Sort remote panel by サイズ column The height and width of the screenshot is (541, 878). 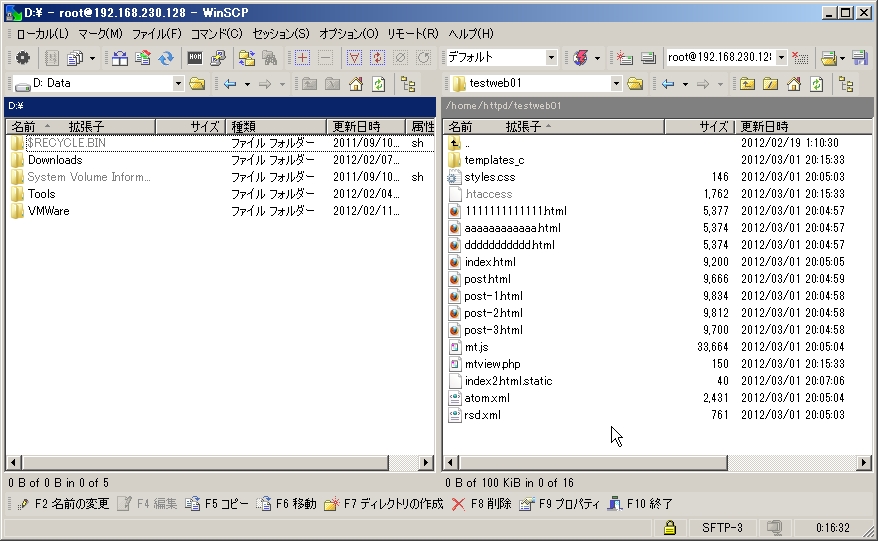[x=699, y=127]
